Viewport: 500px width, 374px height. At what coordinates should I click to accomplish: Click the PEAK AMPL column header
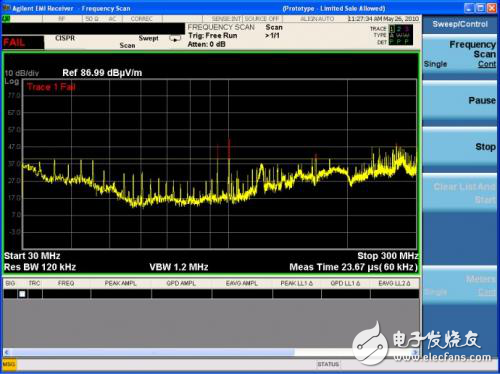tap(121, 283)
